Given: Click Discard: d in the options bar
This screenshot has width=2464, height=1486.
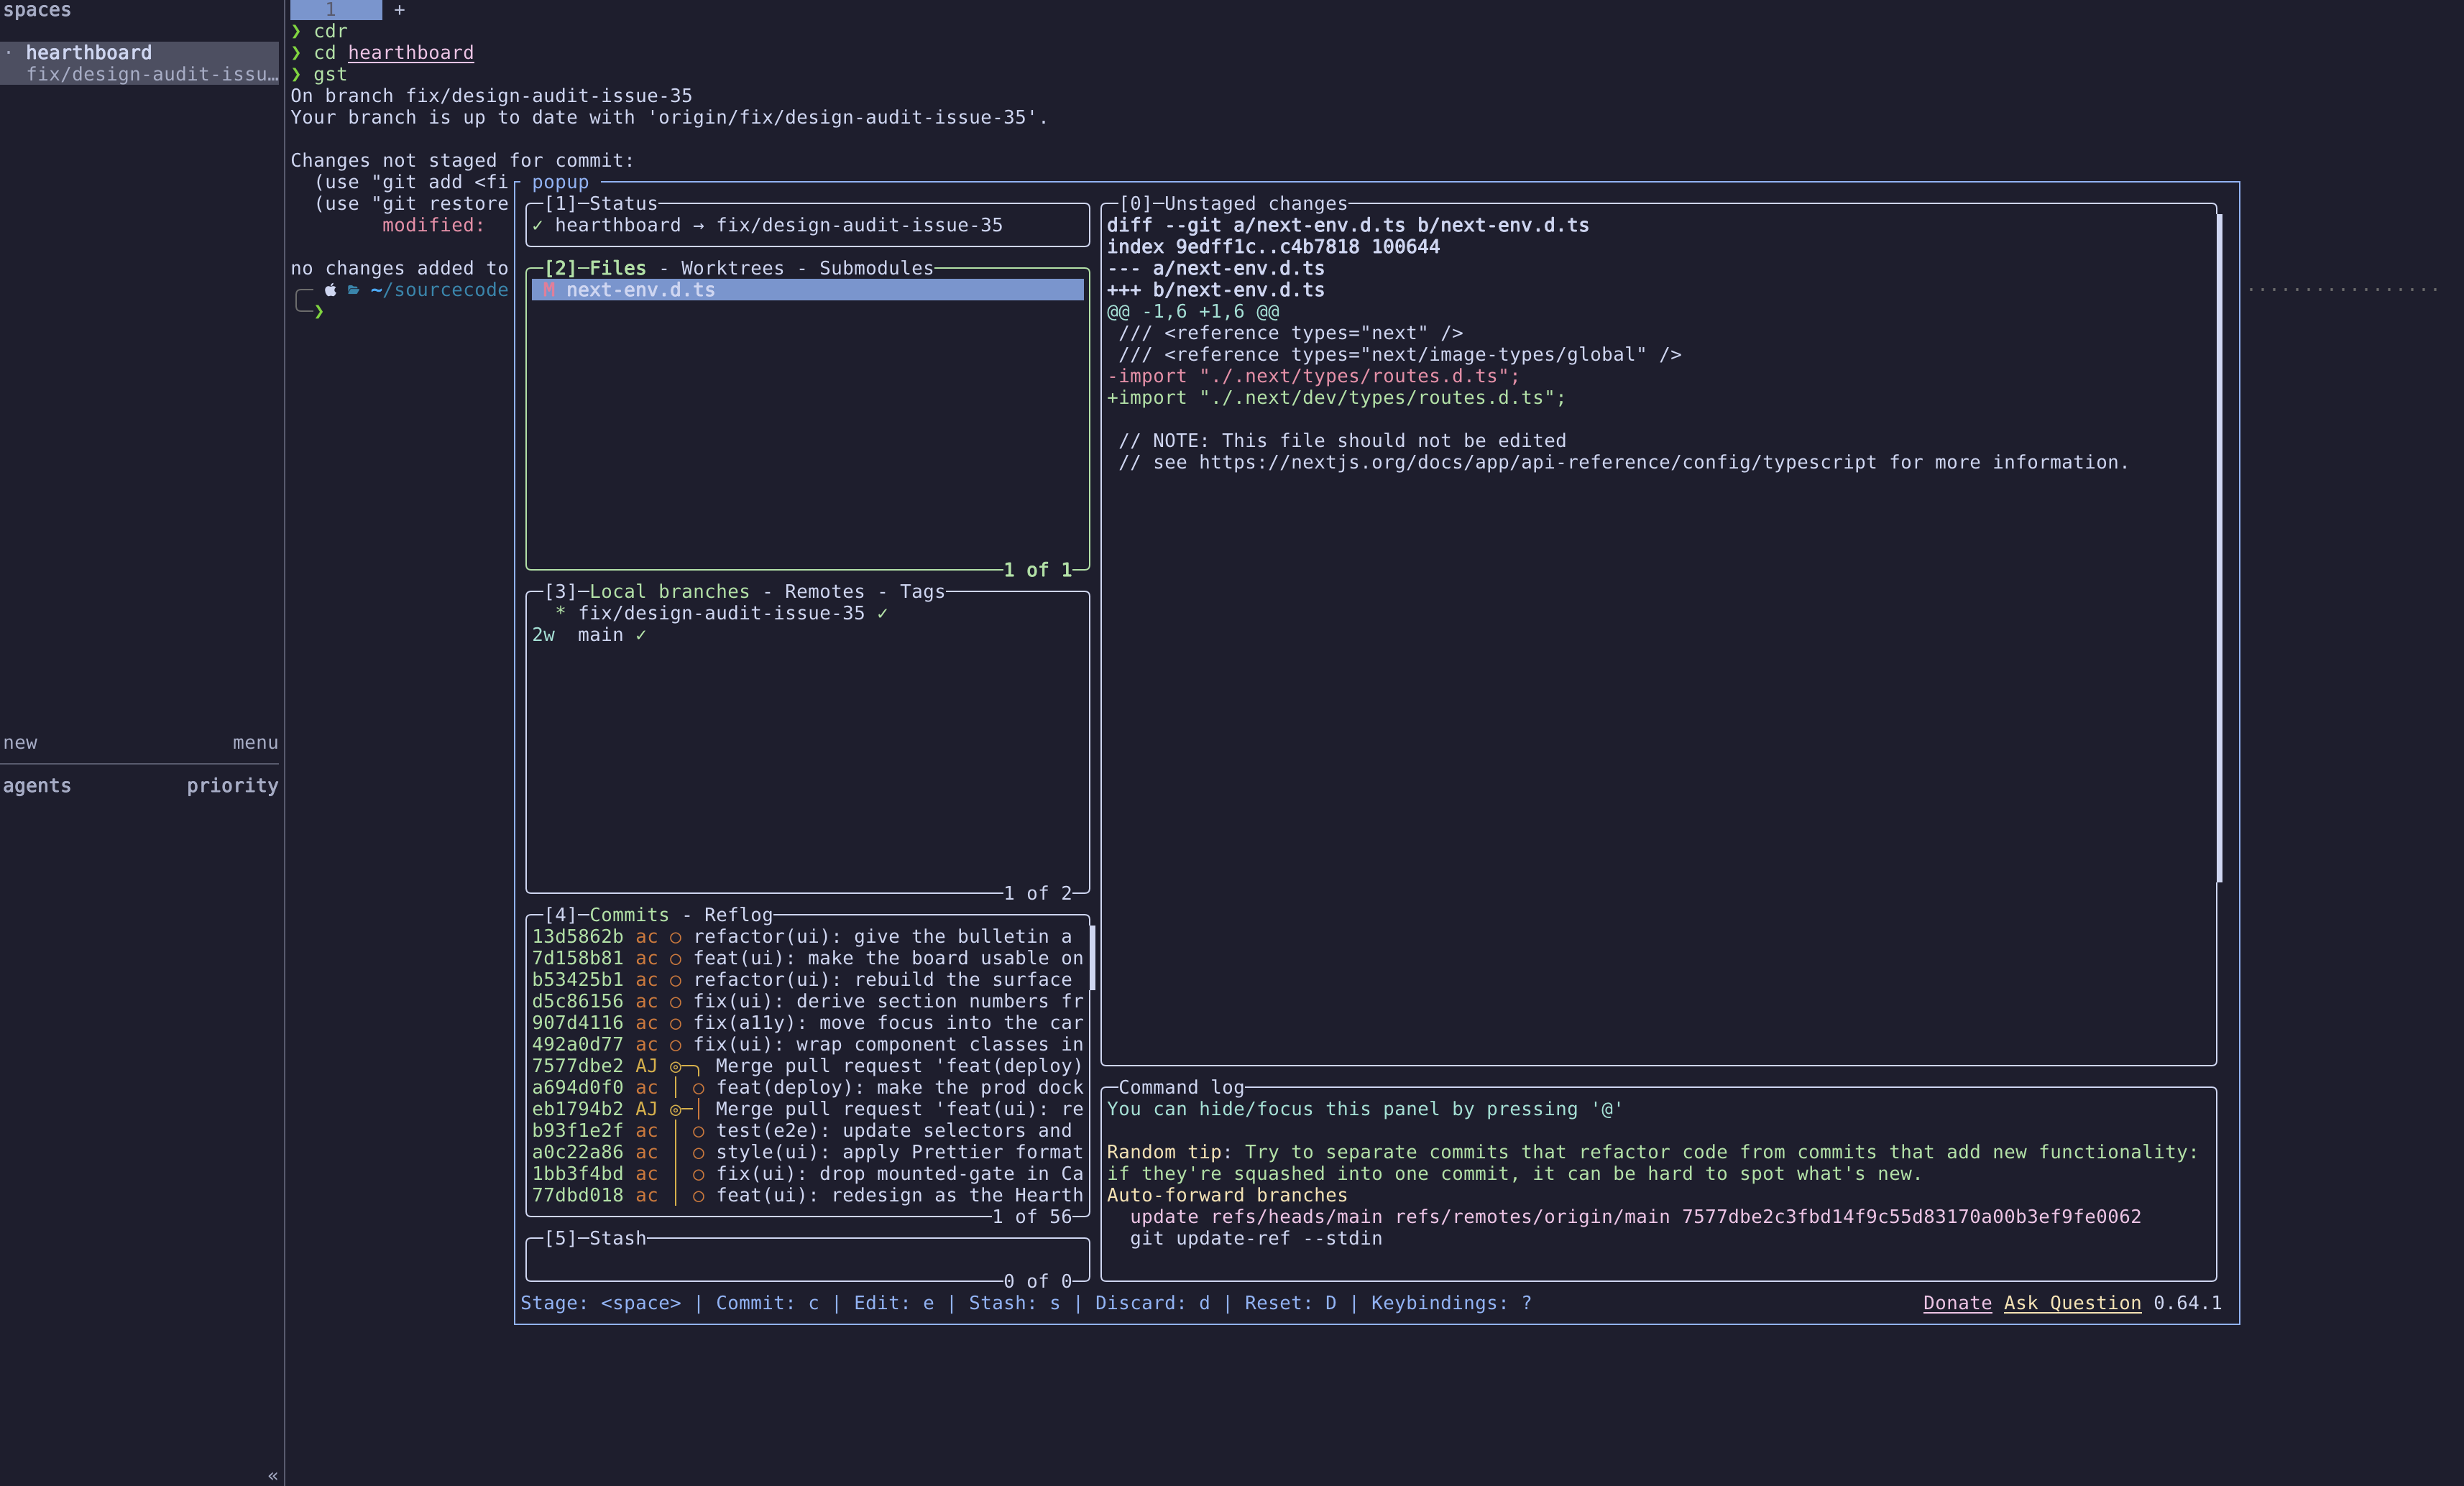Looking at the screenshot, I should [1152, 1303].
